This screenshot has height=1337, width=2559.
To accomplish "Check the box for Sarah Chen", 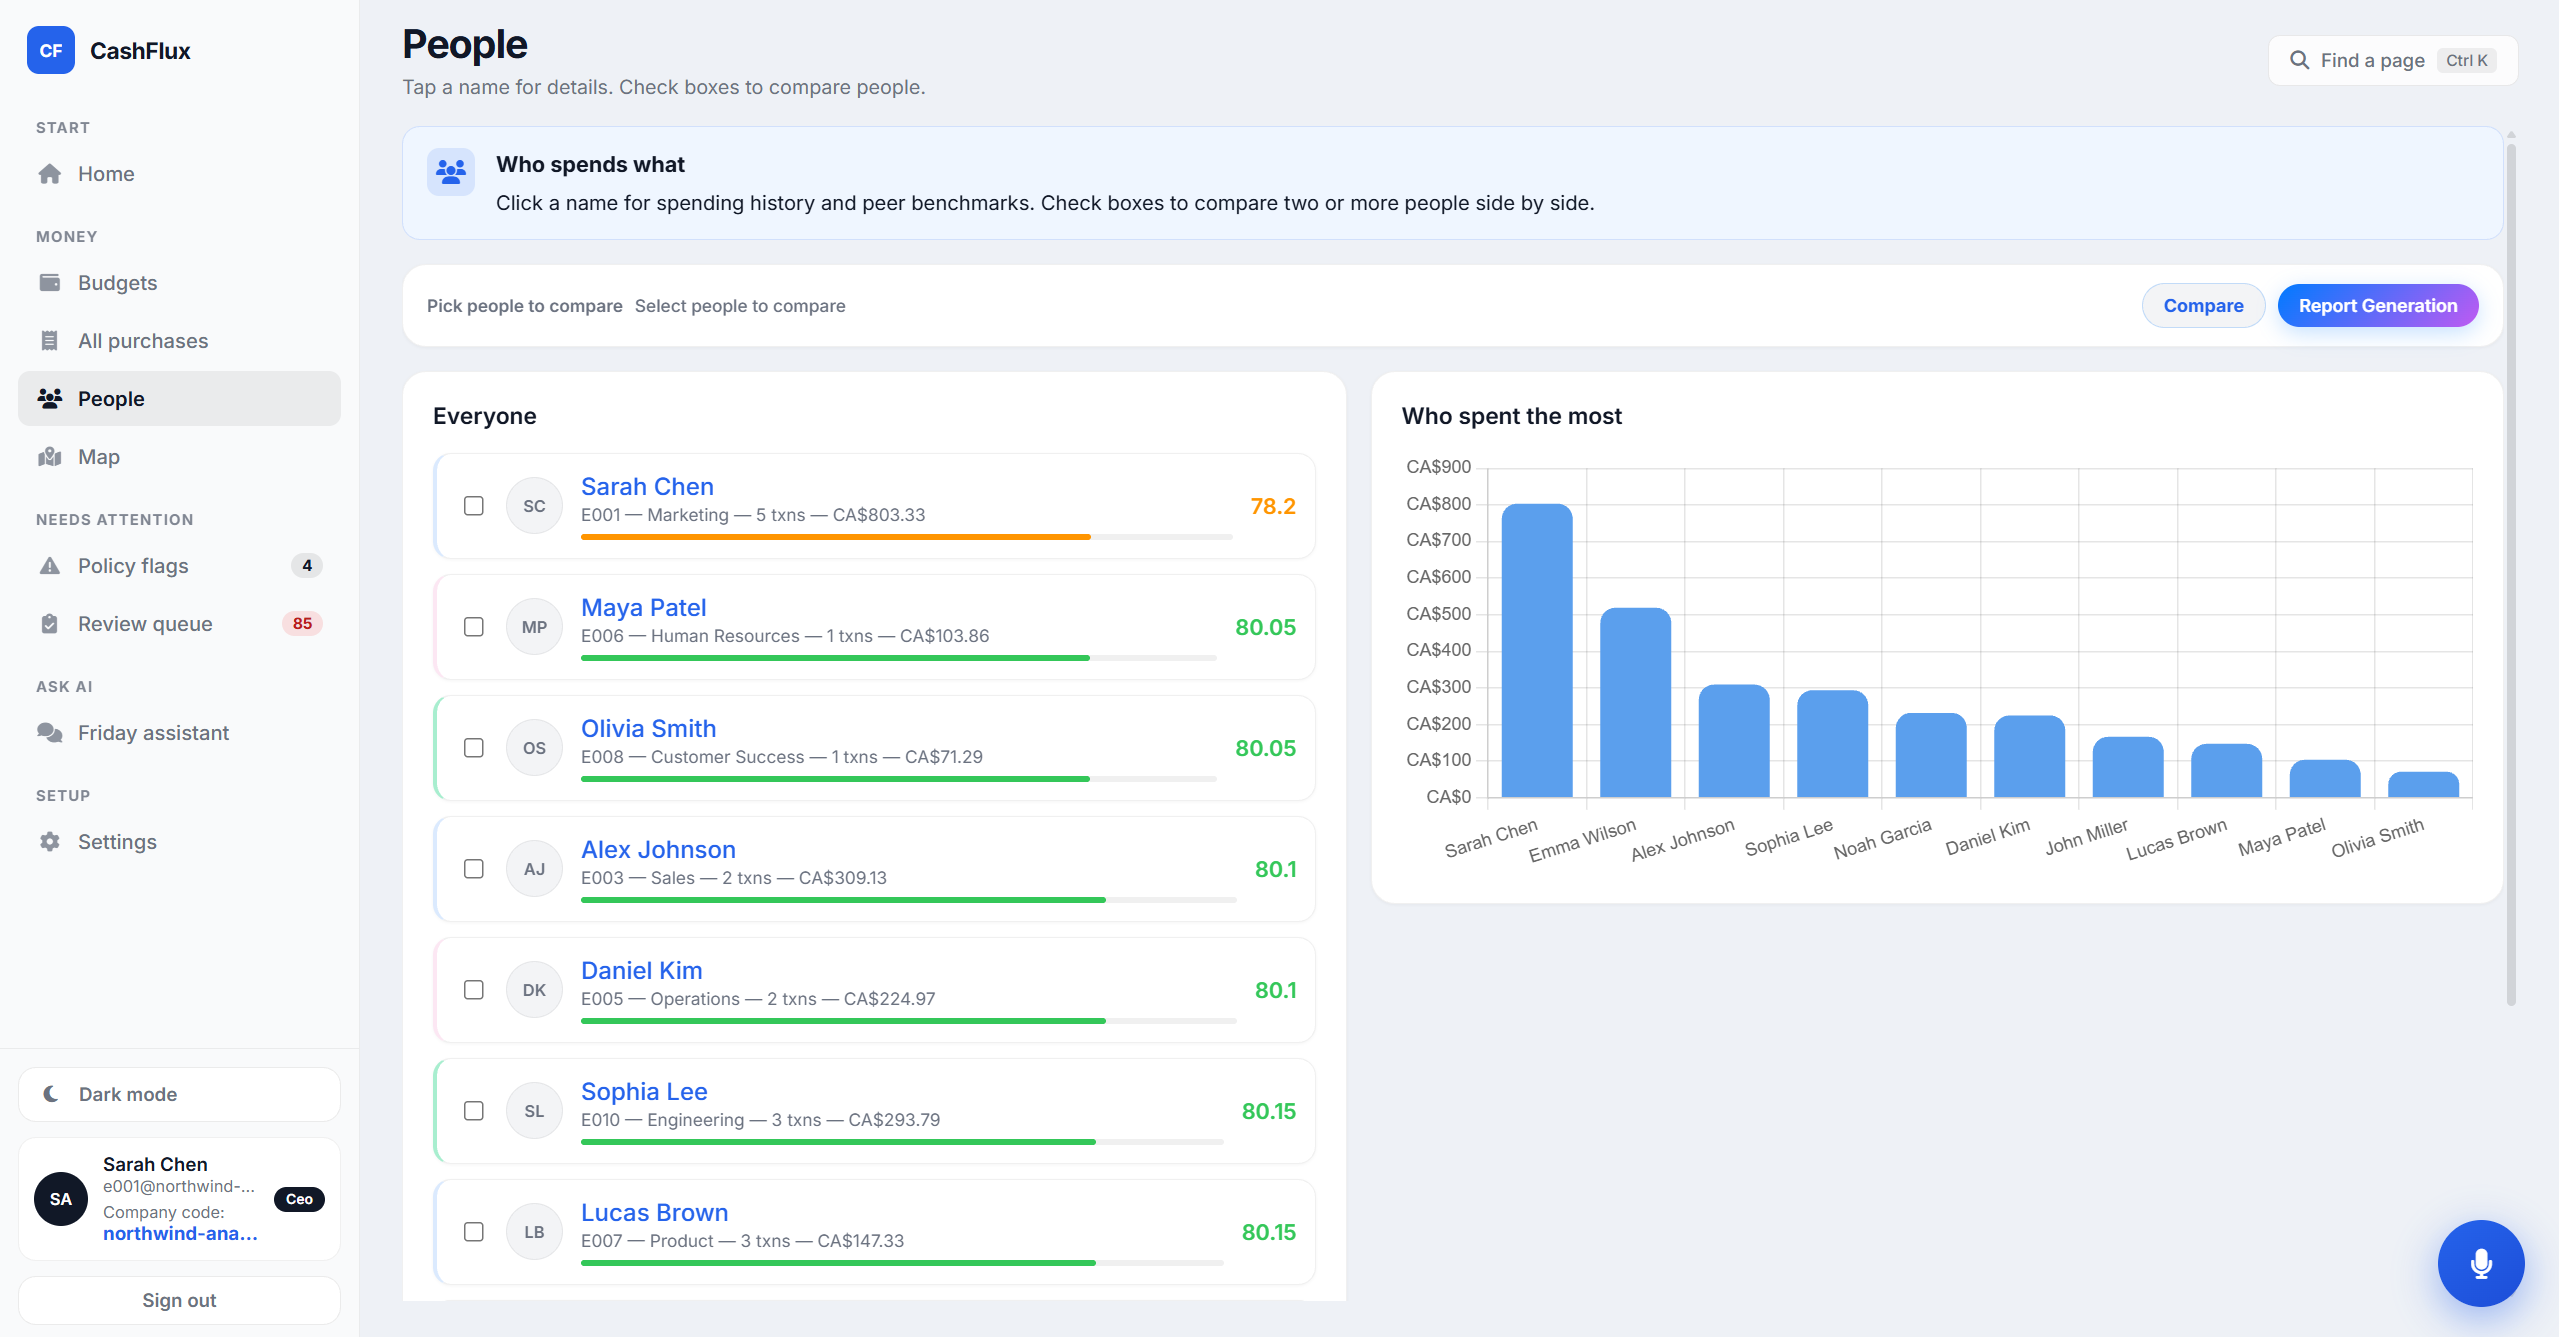I will (474, 506).
